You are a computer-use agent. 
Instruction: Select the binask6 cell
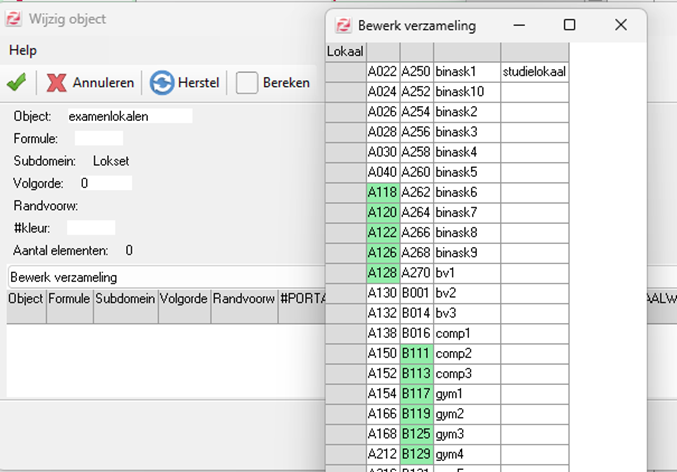(x=466, y=192)
